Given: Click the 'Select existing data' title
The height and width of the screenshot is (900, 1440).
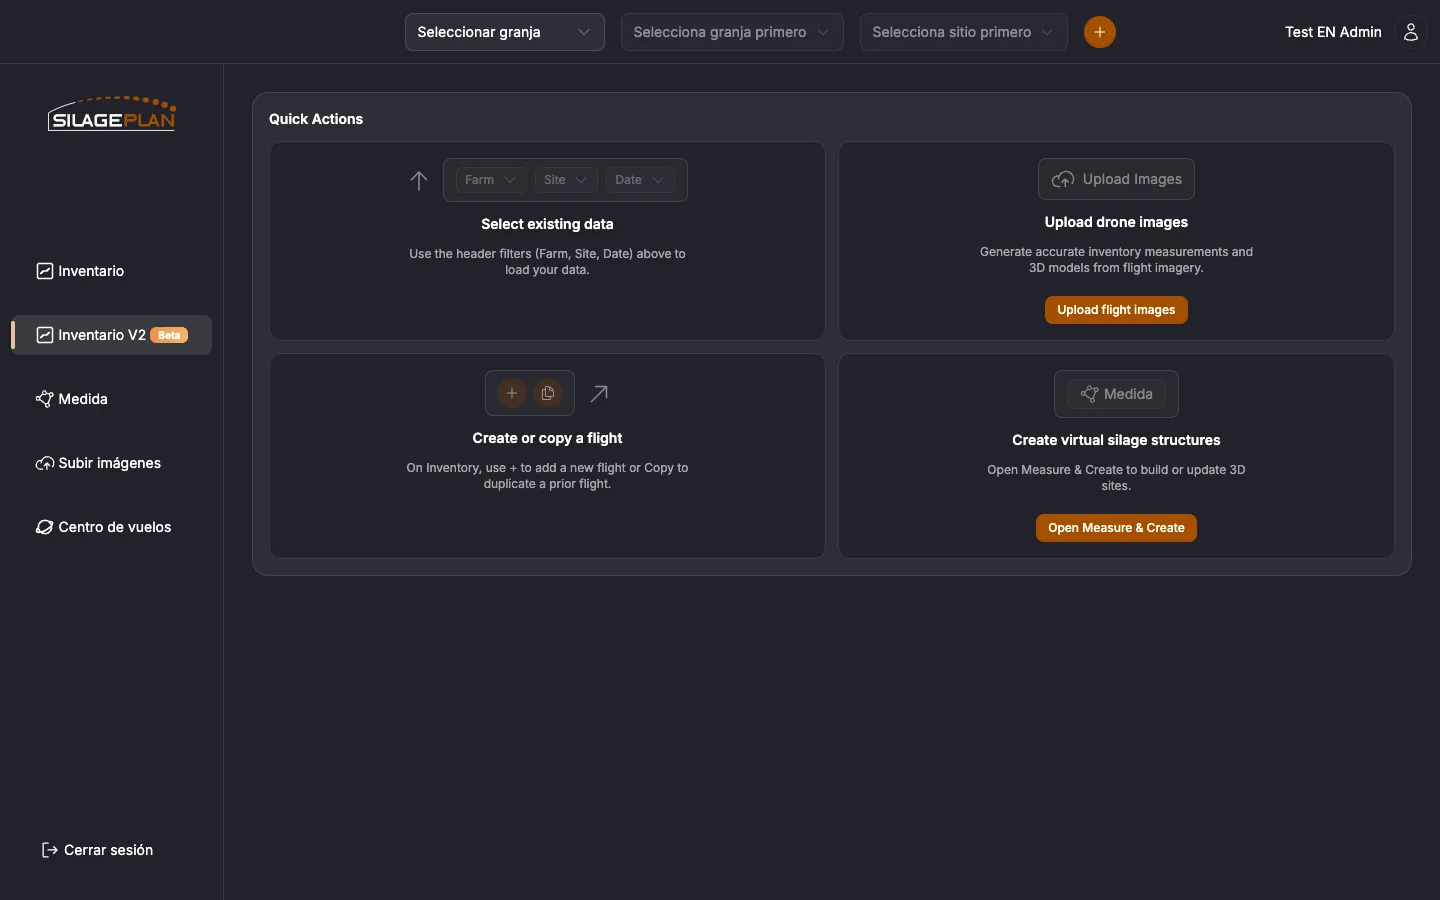Looking at the screenshot, I should [547, 224].
